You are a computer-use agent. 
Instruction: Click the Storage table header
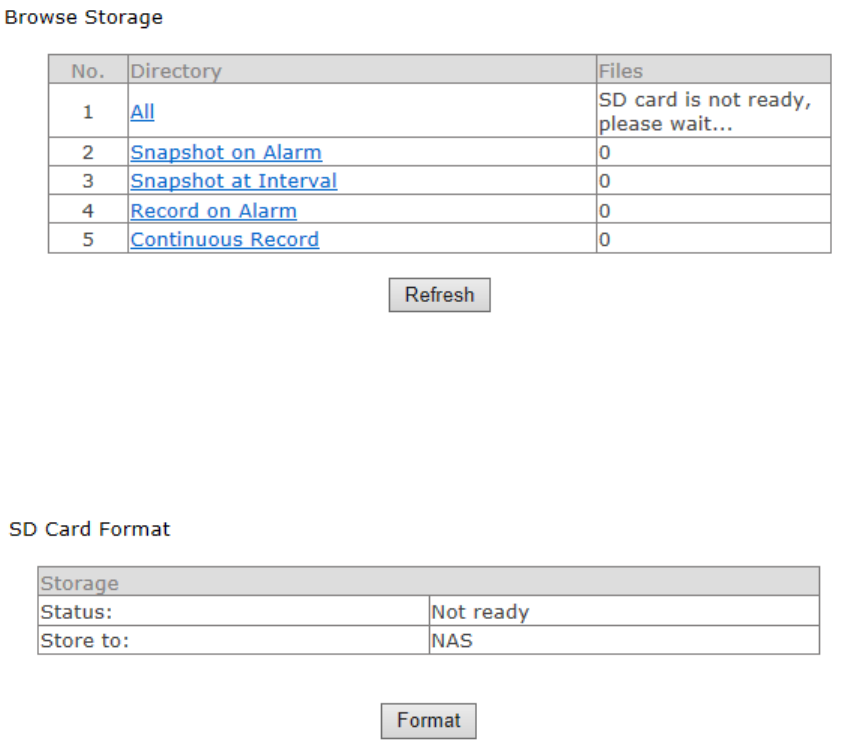80,583
